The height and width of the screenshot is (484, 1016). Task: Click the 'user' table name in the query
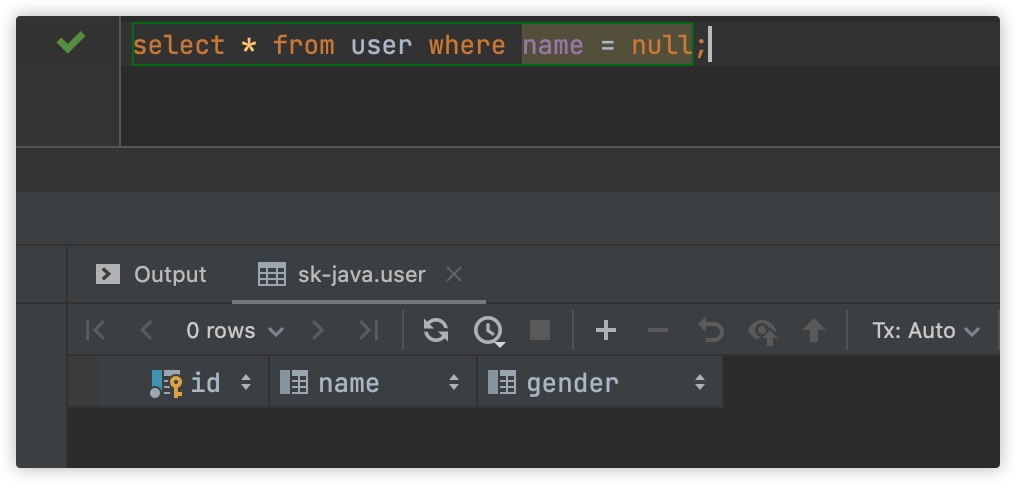tap(382, 45)
